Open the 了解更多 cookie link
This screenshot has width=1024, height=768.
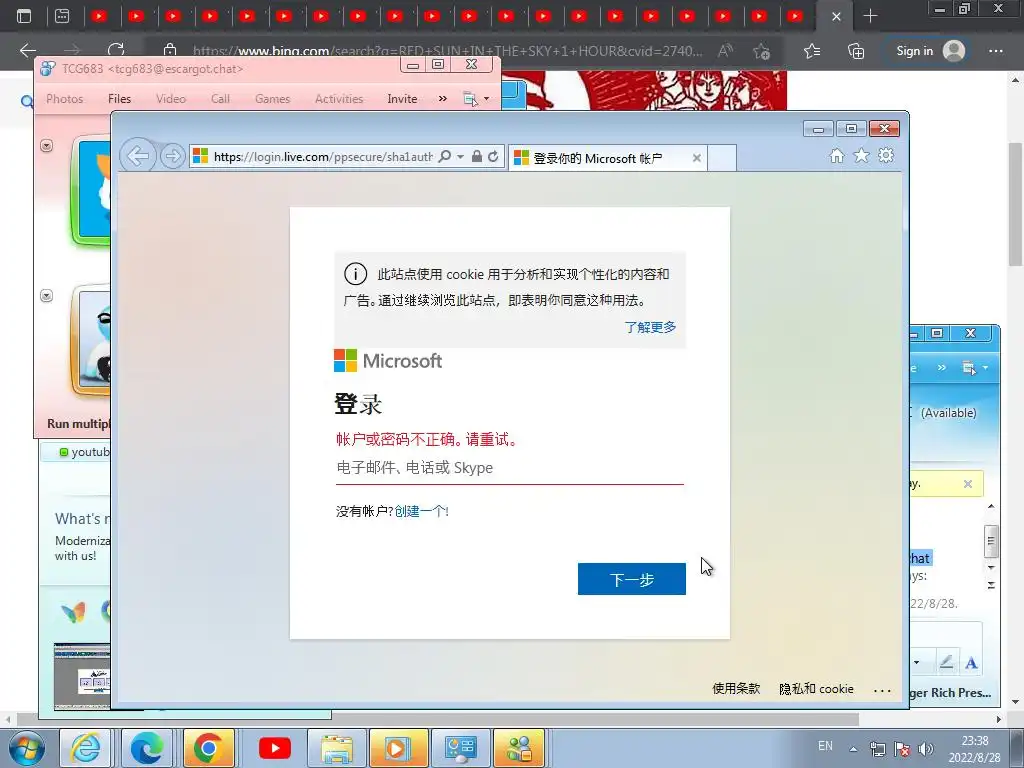(650, 327)
